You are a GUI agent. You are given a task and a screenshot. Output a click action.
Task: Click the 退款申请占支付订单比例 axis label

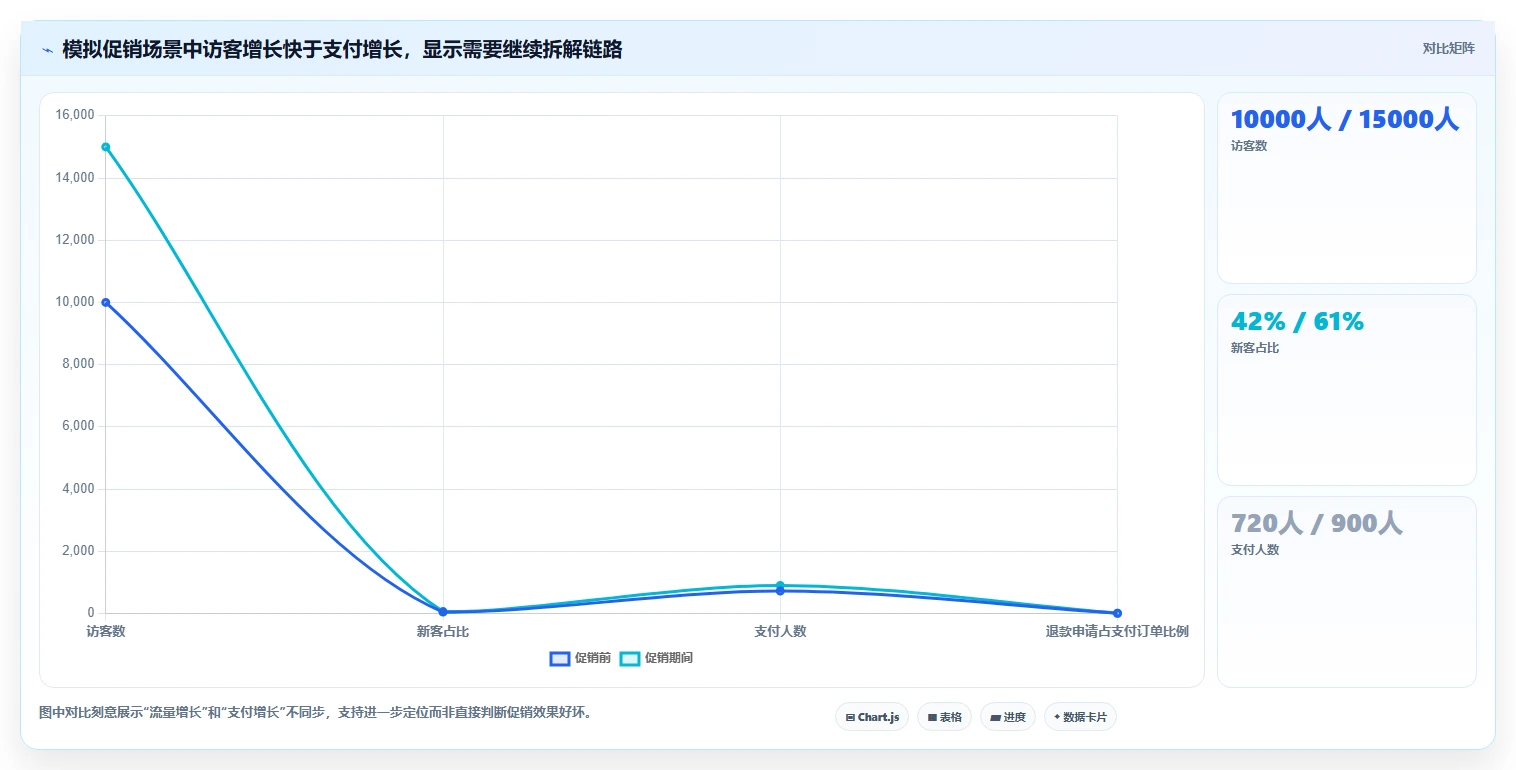pos(1117,632)
